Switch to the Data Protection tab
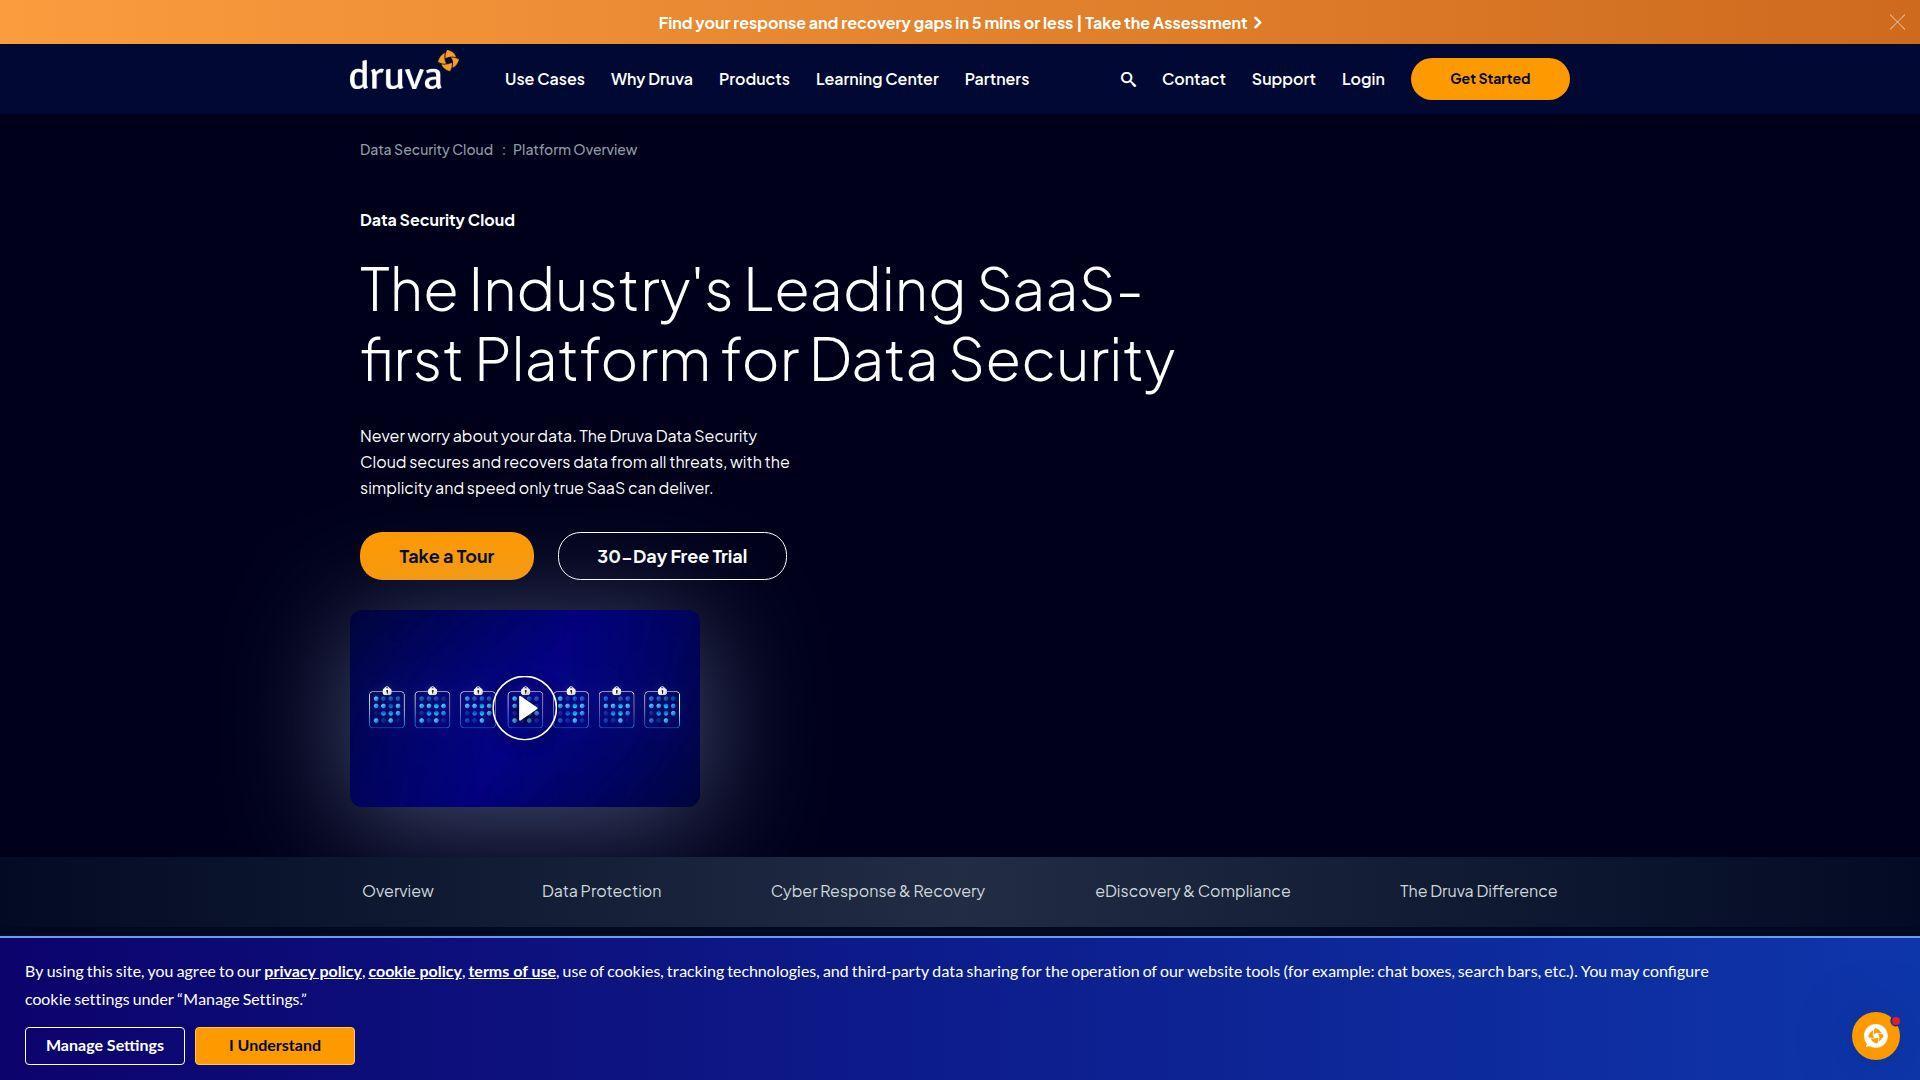Viewport: 1920px width, 1080px height. (x=601, y=891)
